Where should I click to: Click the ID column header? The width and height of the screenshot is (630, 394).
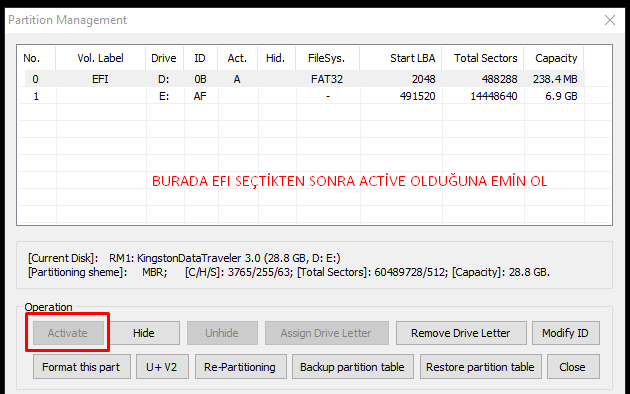[200, 58]
